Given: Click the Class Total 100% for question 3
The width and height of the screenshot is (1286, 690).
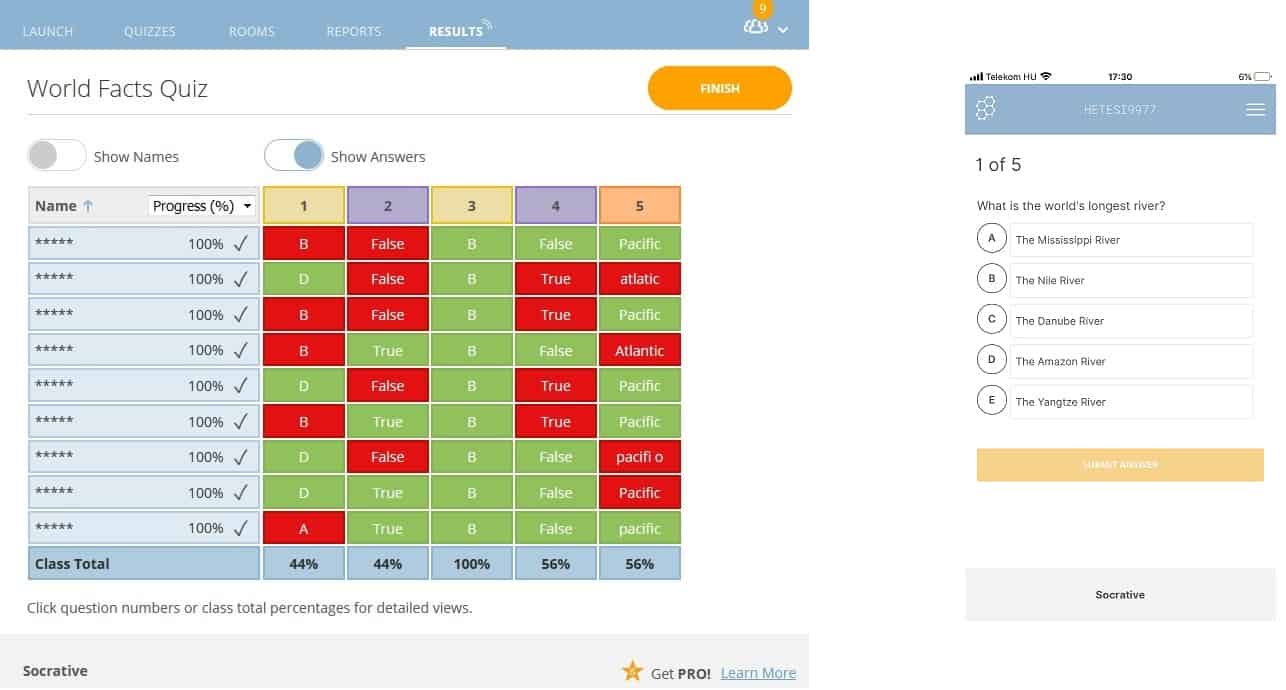Looking at the screenshot, I should click(471, 563).
